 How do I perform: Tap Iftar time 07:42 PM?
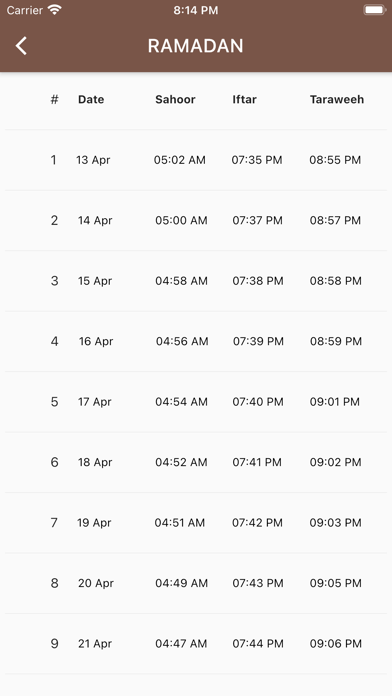point(257,522)
